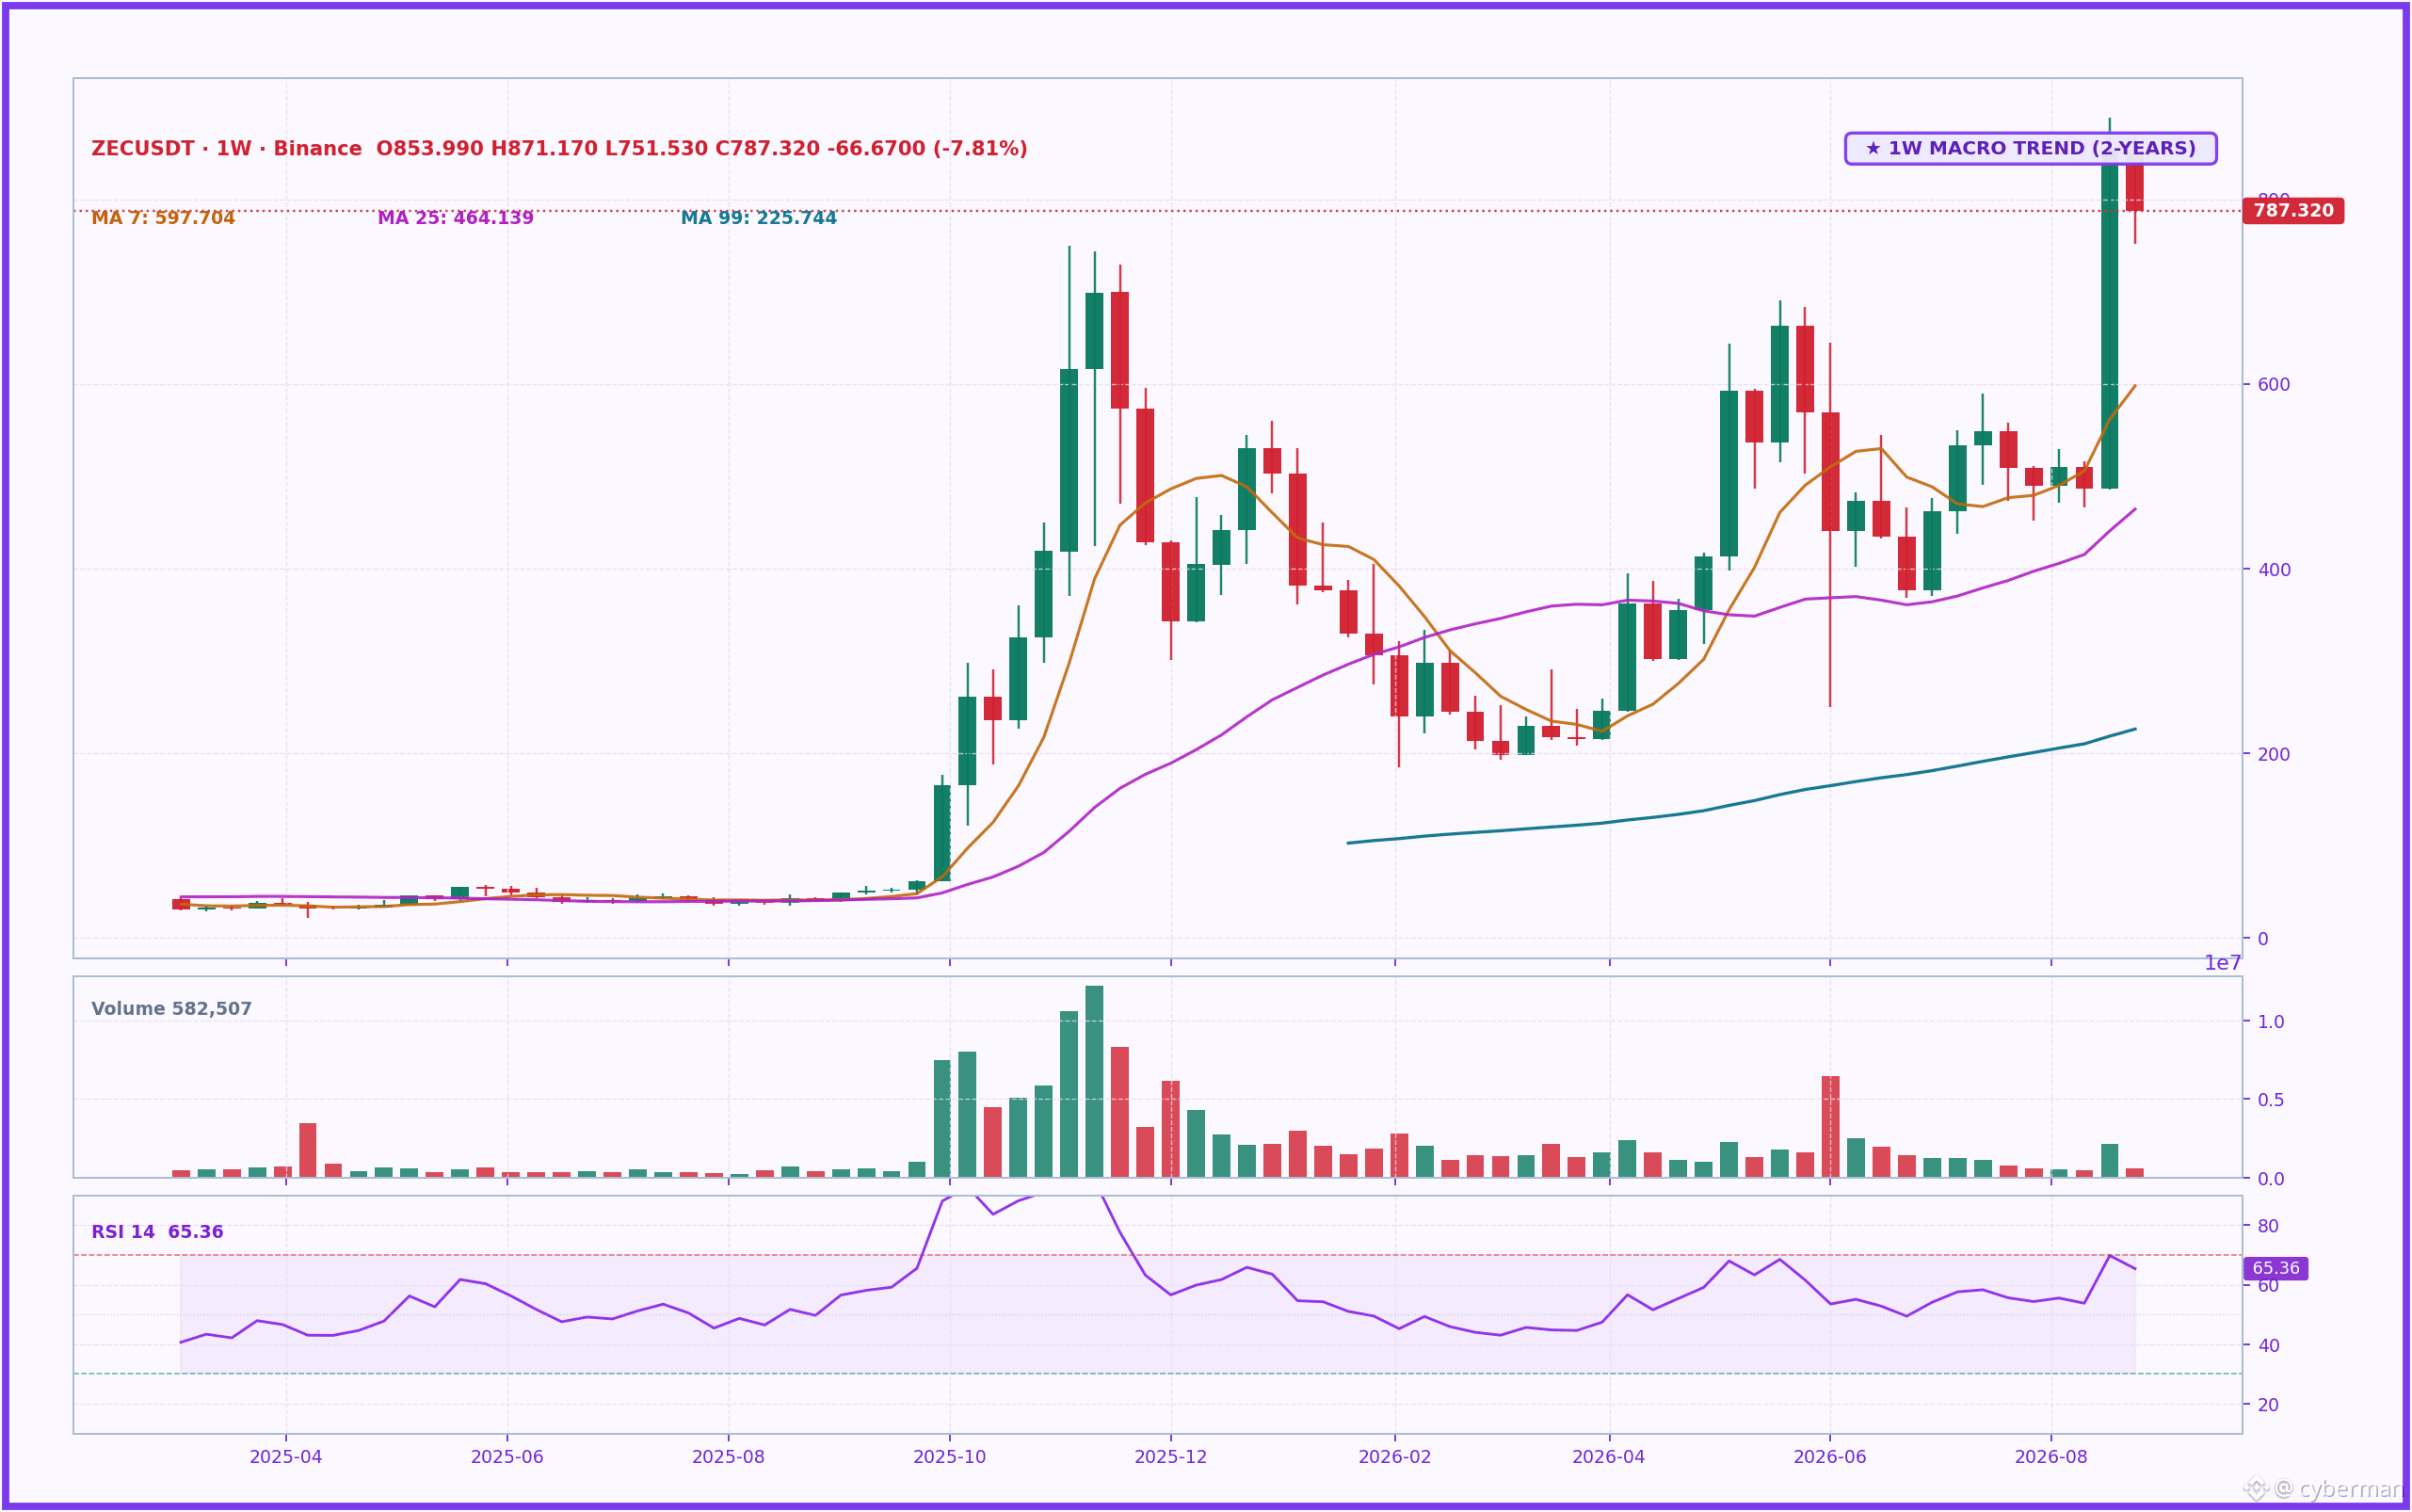Click the 2025-10 date axis label
Screen dimensions: 2412x1512
pos(949,1457)
